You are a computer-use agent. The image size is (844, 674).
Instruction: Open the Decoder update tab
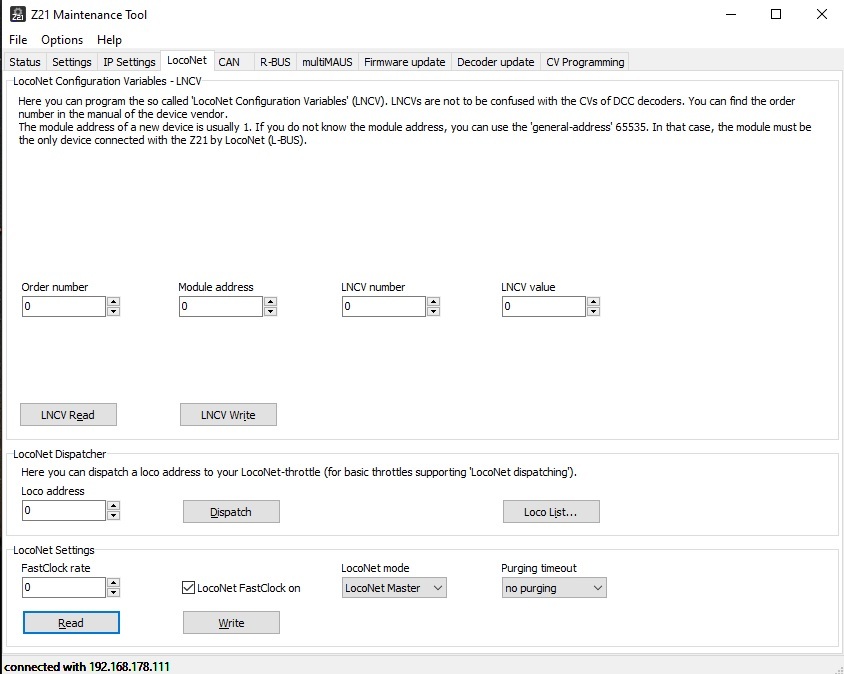[496, 62]
